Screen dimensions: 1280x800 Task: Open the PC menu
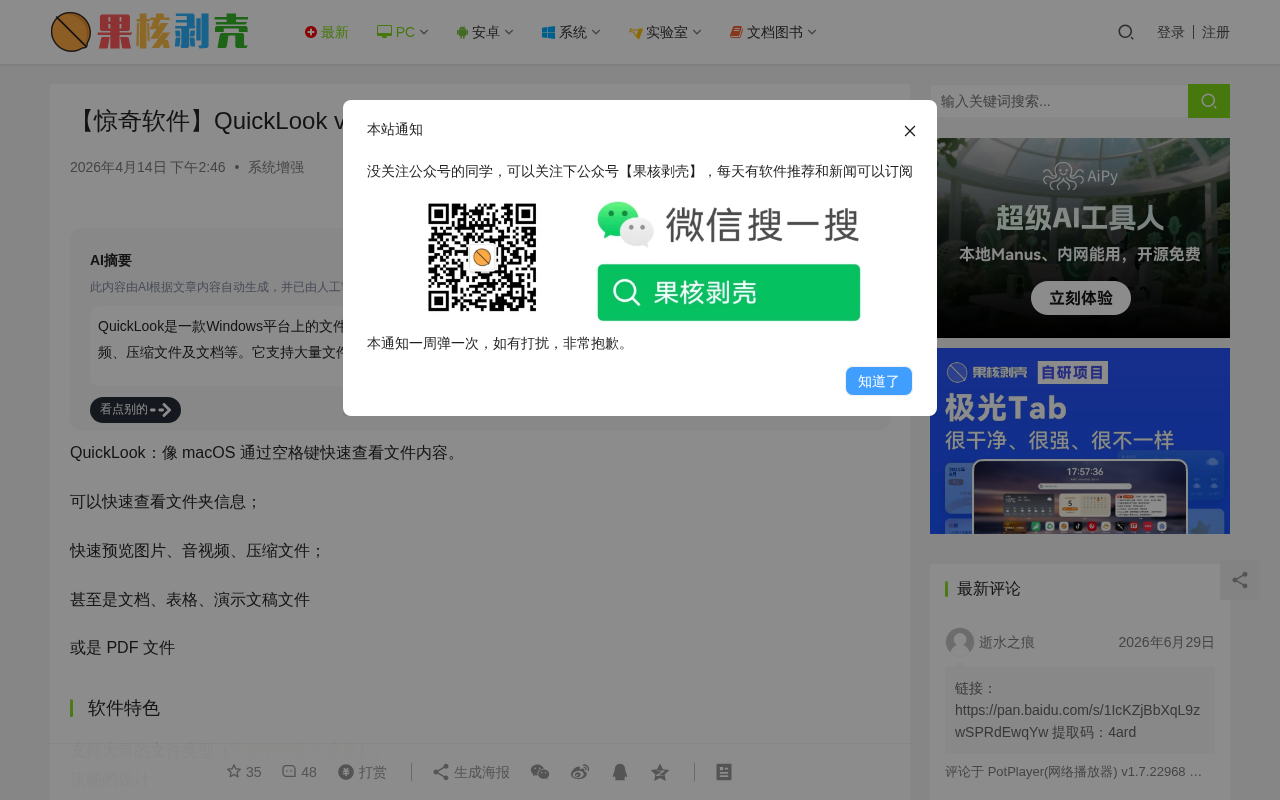[396, 32]
